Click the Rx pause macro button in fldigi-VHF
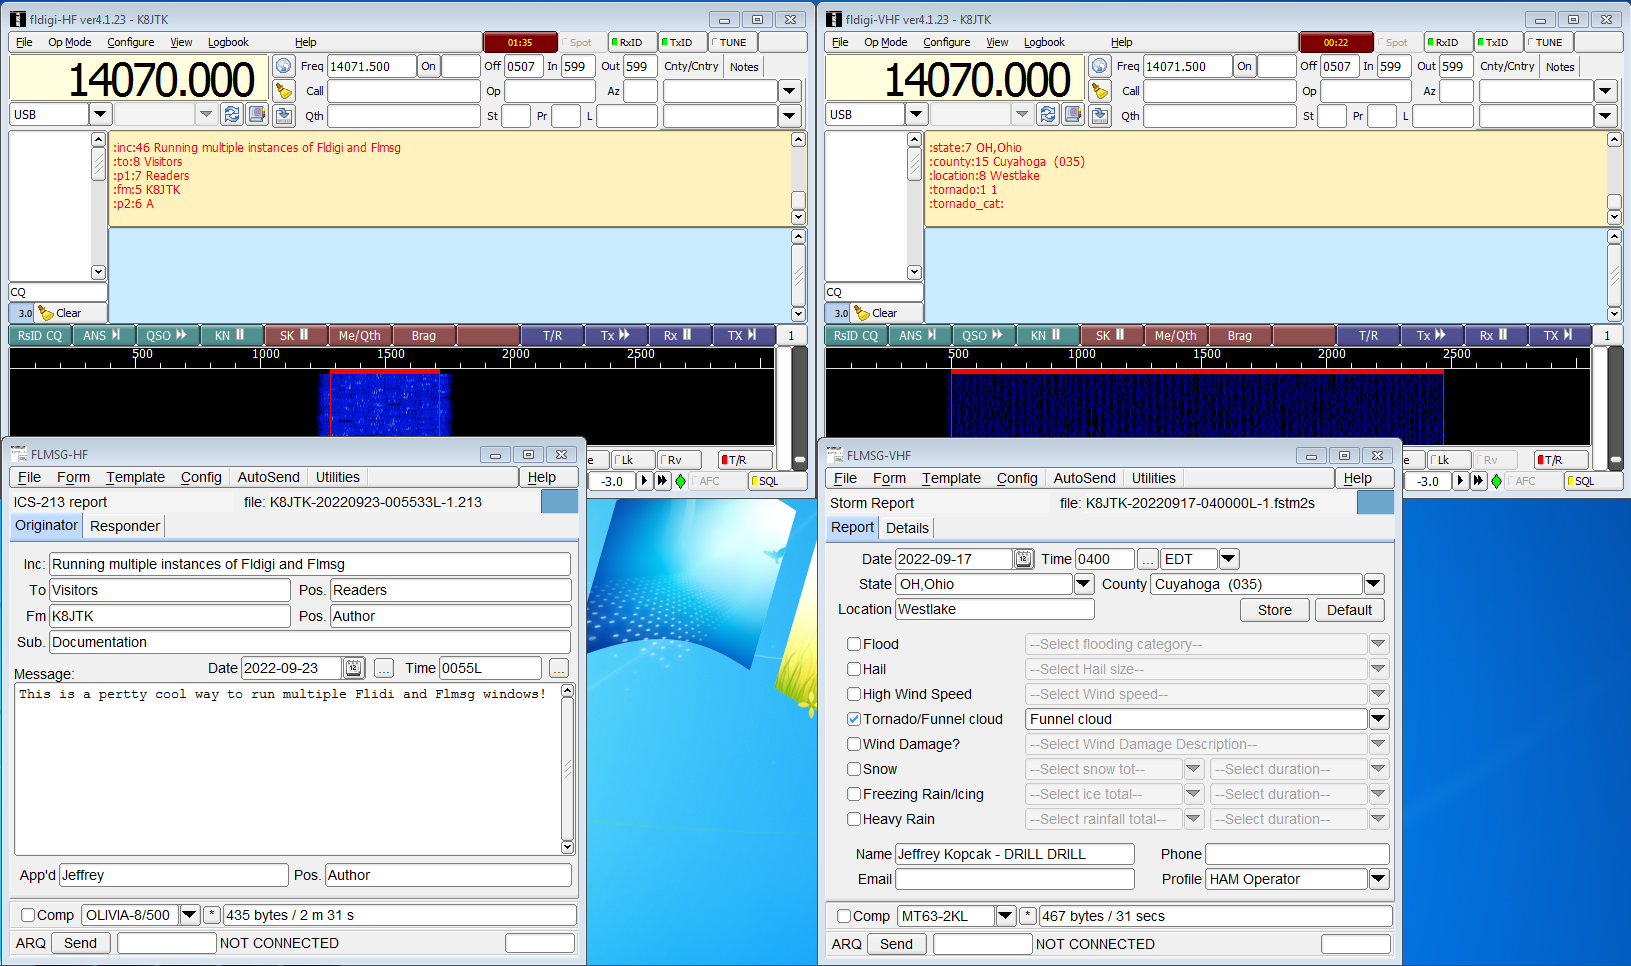The image size is (1631, 966). pos(1494,336)
